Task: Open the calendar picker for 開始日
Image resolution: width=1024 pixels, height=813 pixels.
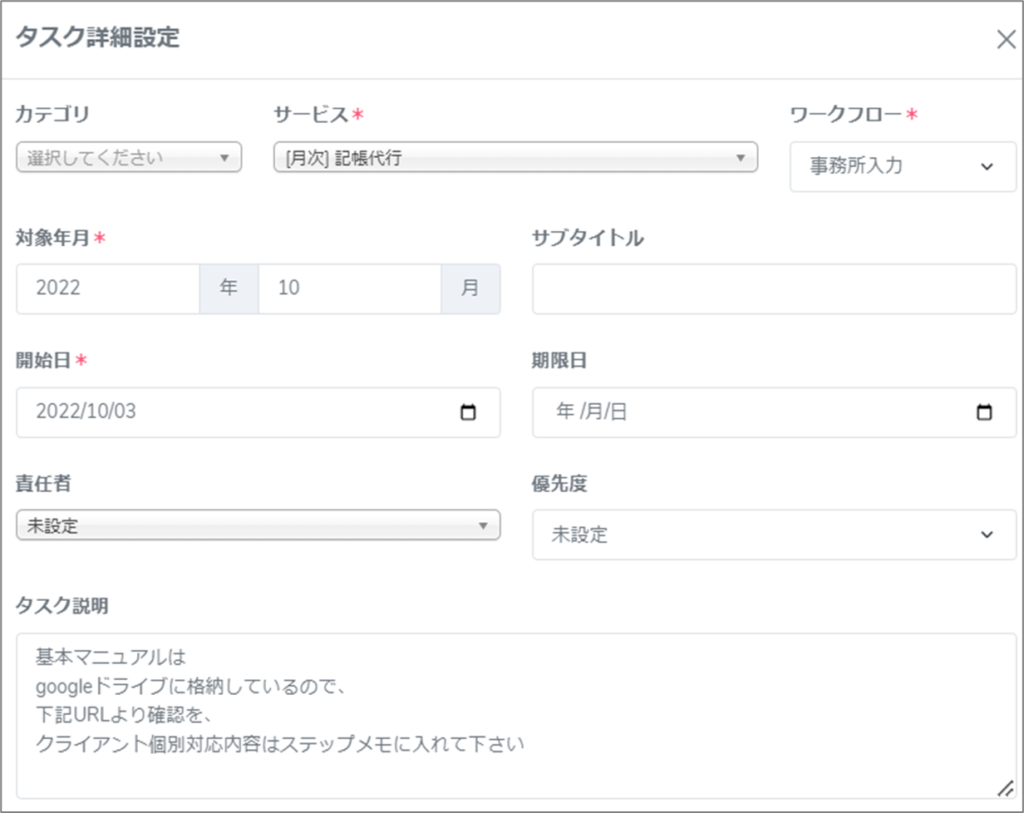Action: click(x=468, y=412)
